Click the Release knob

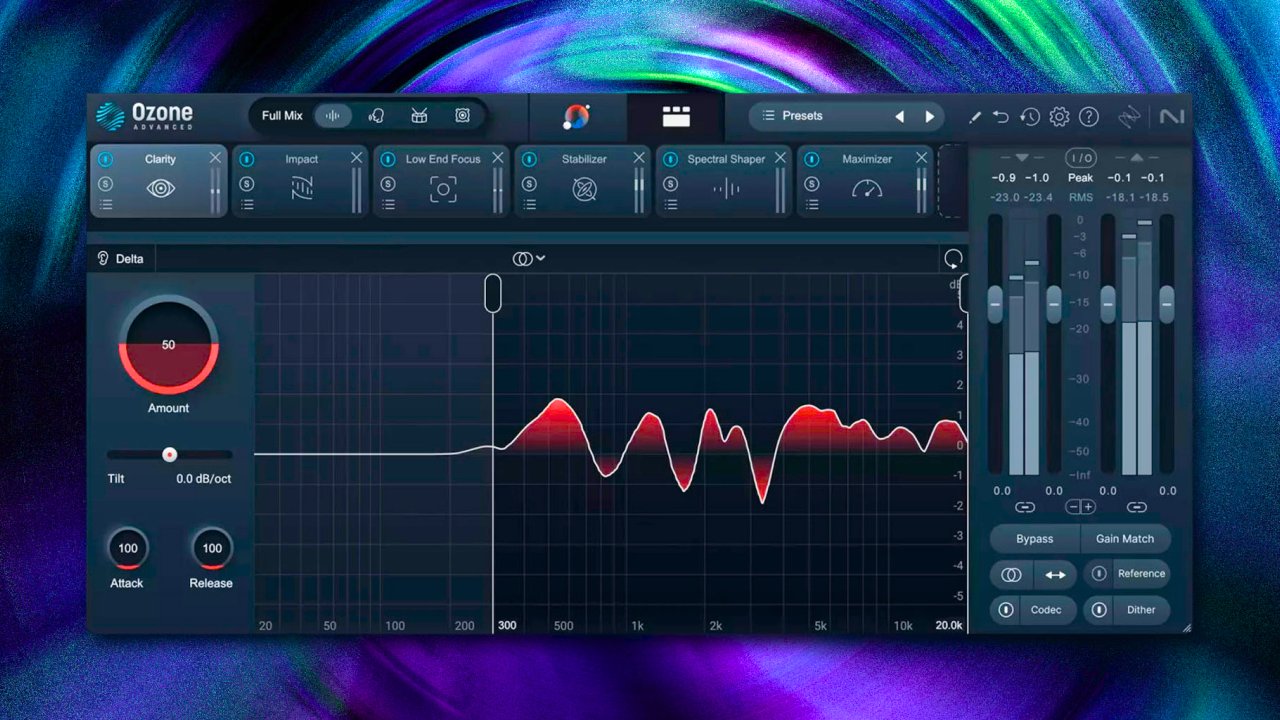212,548
